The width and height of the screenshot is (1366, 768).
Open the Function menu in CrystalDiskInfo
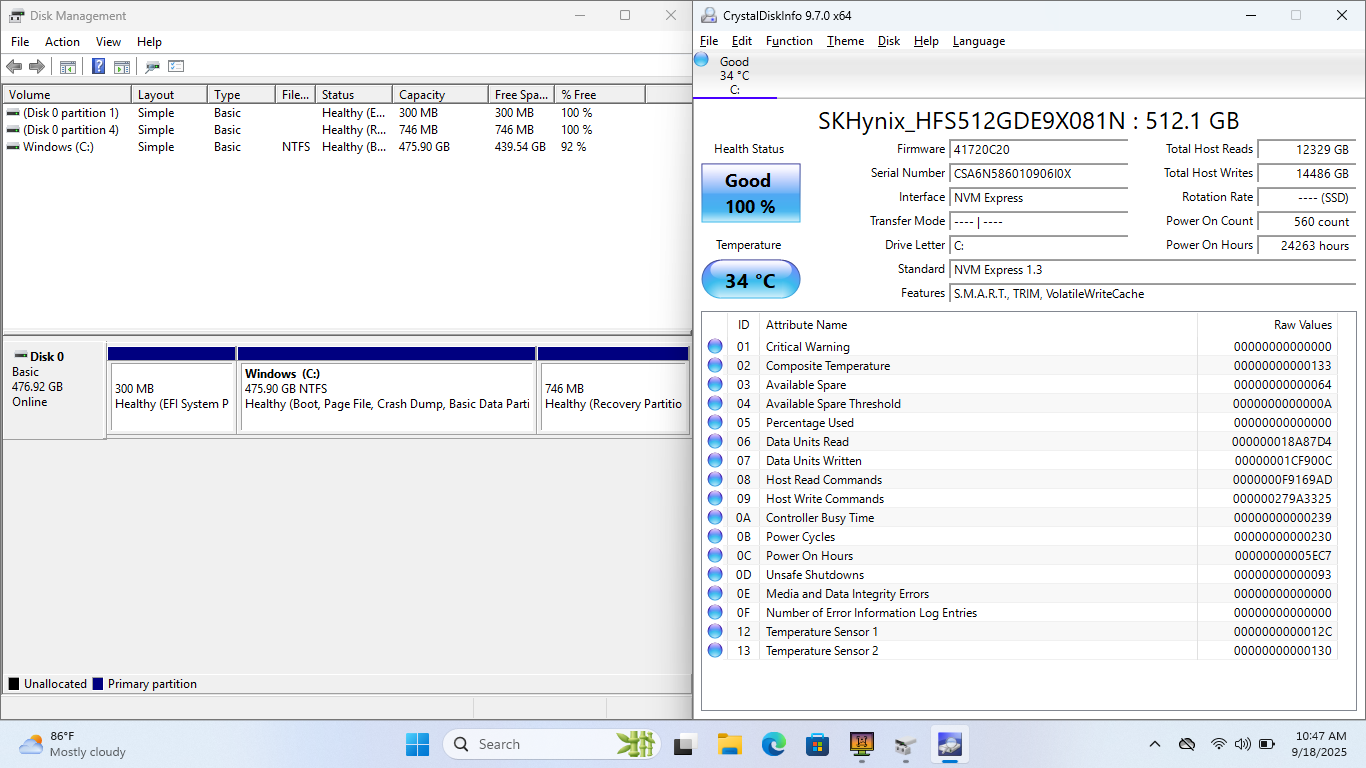tap(789, 41)
